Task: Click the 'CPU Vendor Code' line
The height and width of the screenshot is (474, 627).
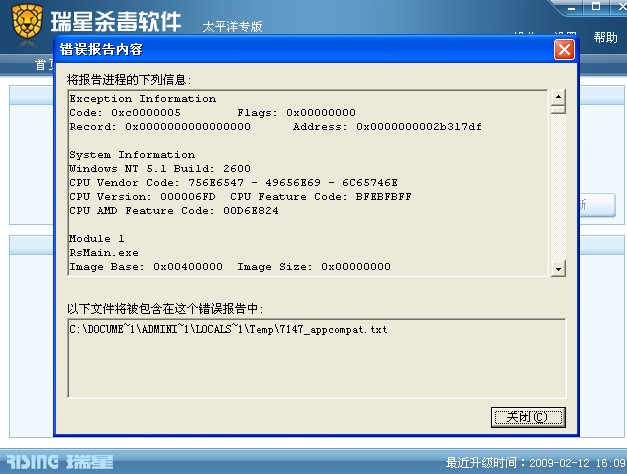Action: [234, 183]
